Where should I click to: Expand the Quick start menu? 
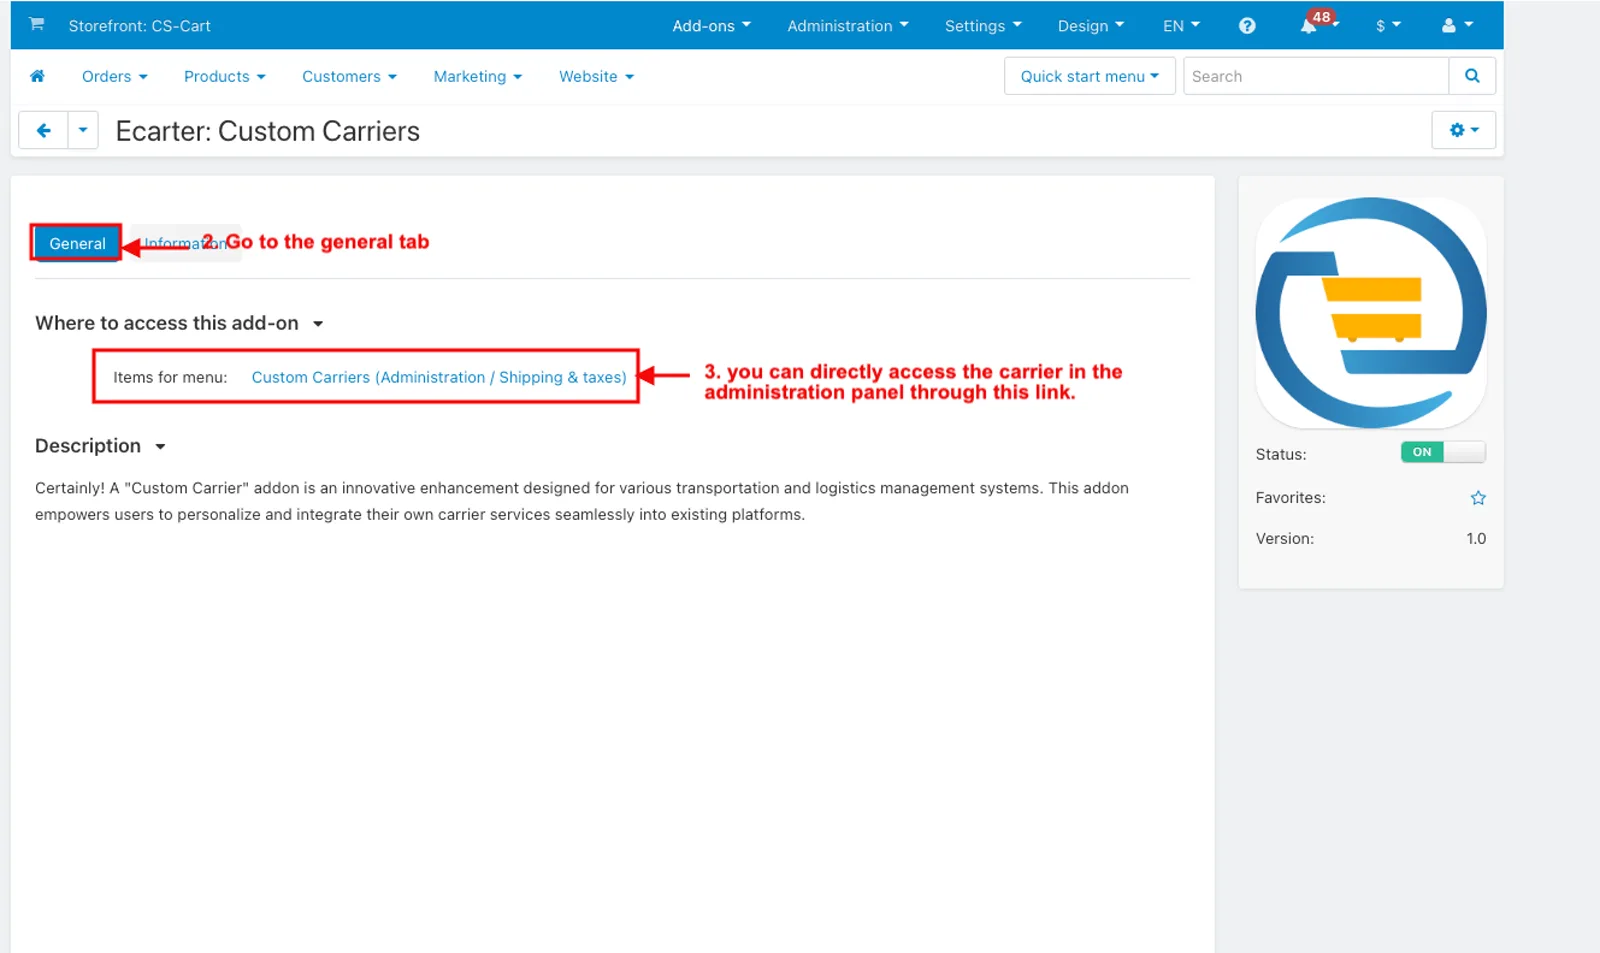pos(1090,76)
